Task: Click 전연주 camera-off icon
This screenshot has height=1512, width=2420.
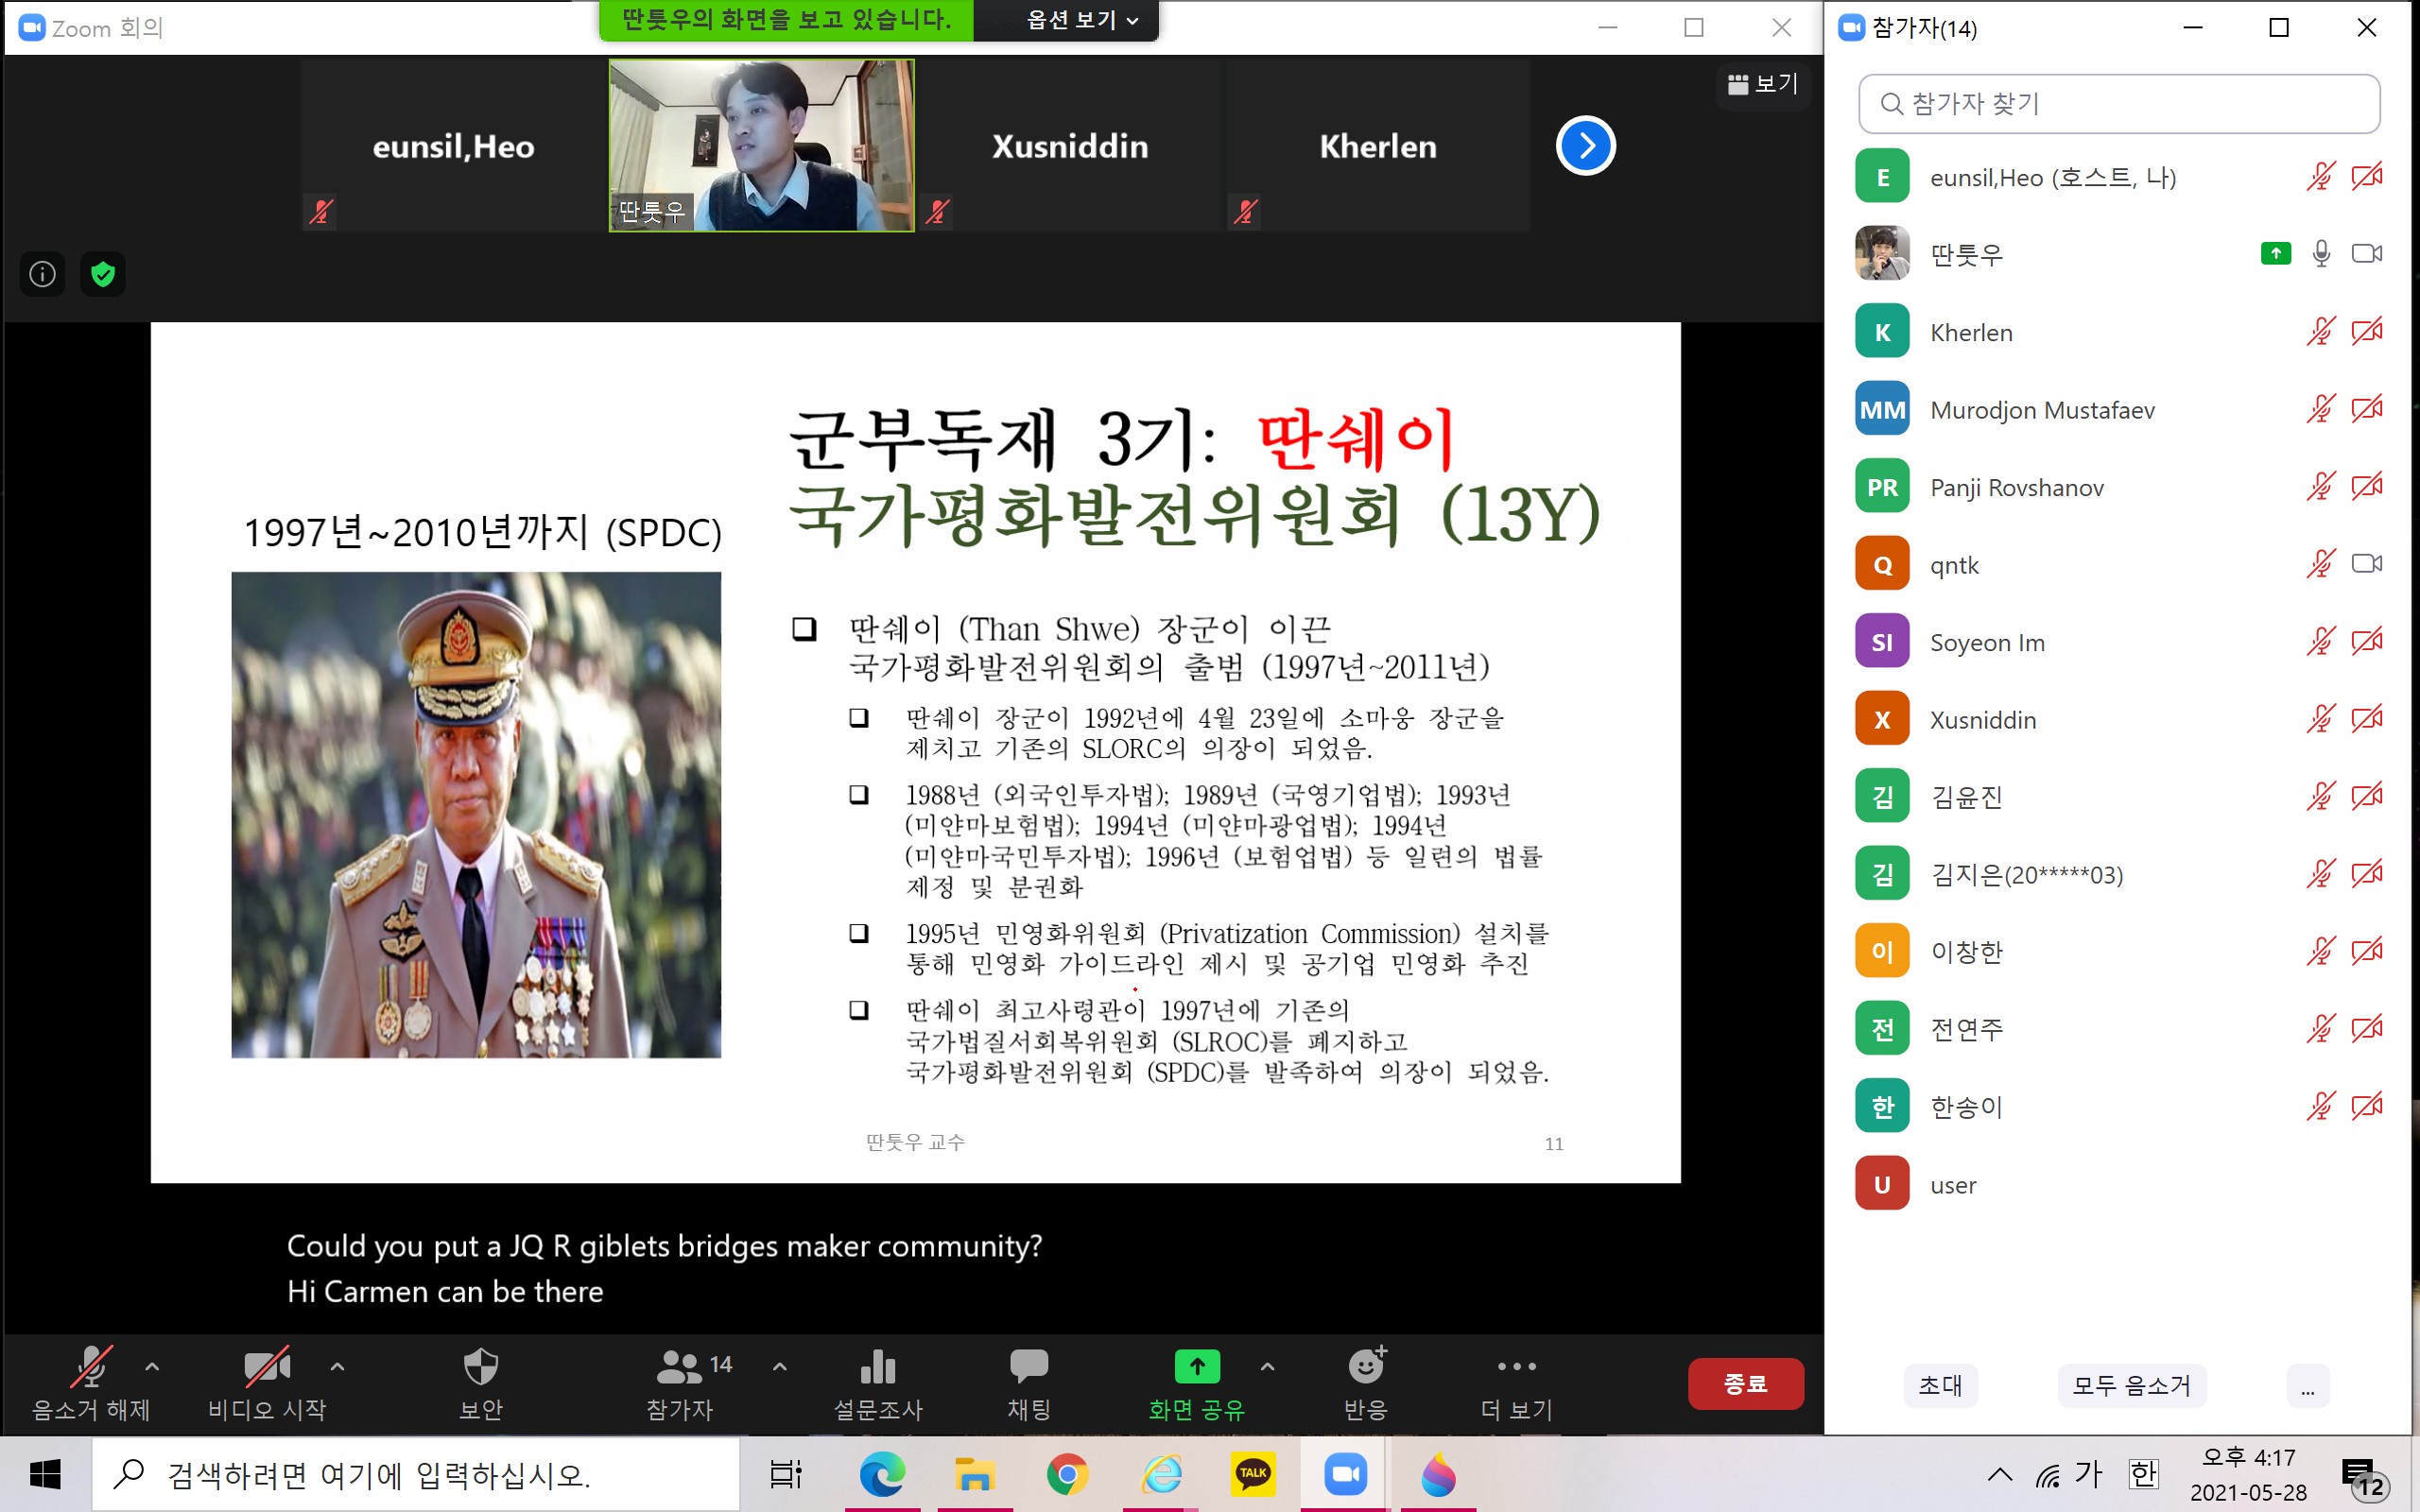Action: [x=2366, y=1029]
